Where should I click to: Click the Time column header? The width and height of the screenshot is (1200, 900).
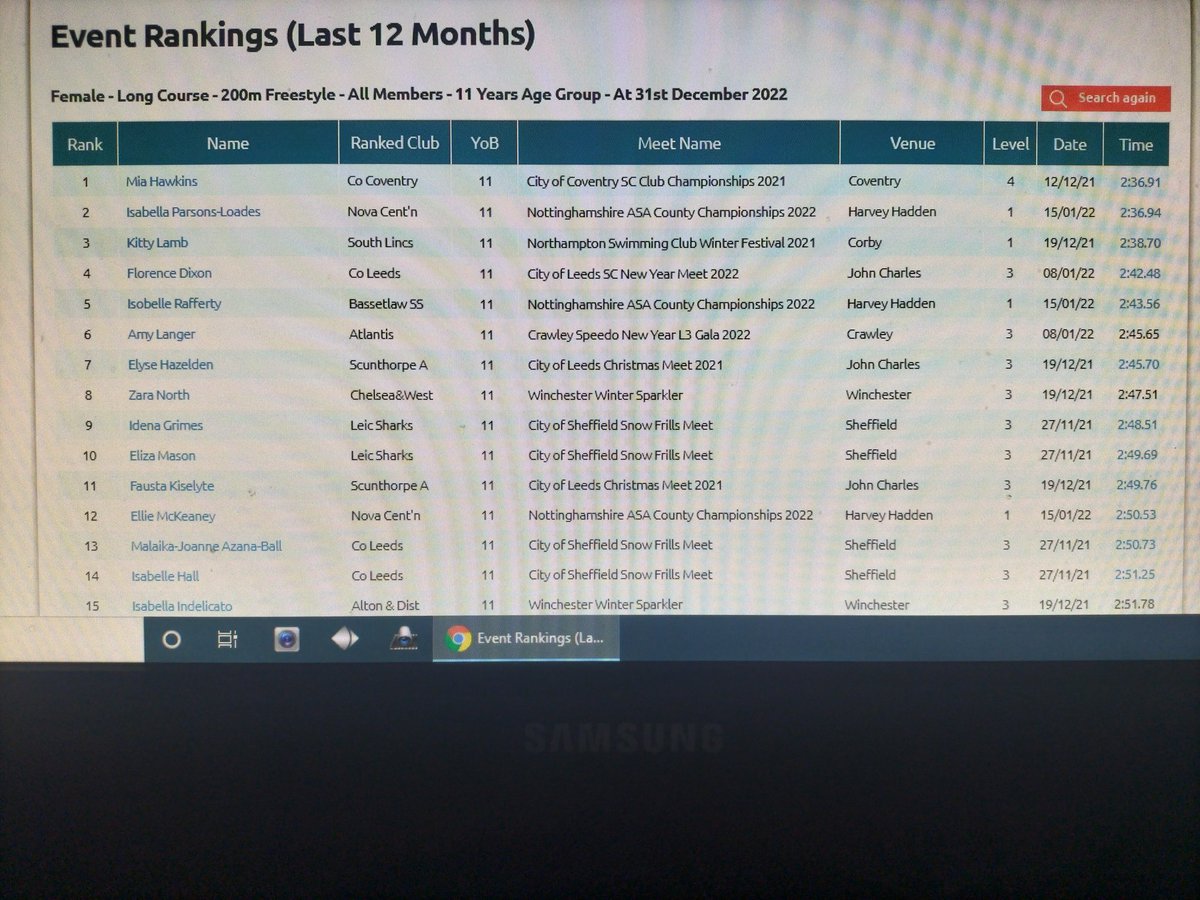coord(1136,144)
